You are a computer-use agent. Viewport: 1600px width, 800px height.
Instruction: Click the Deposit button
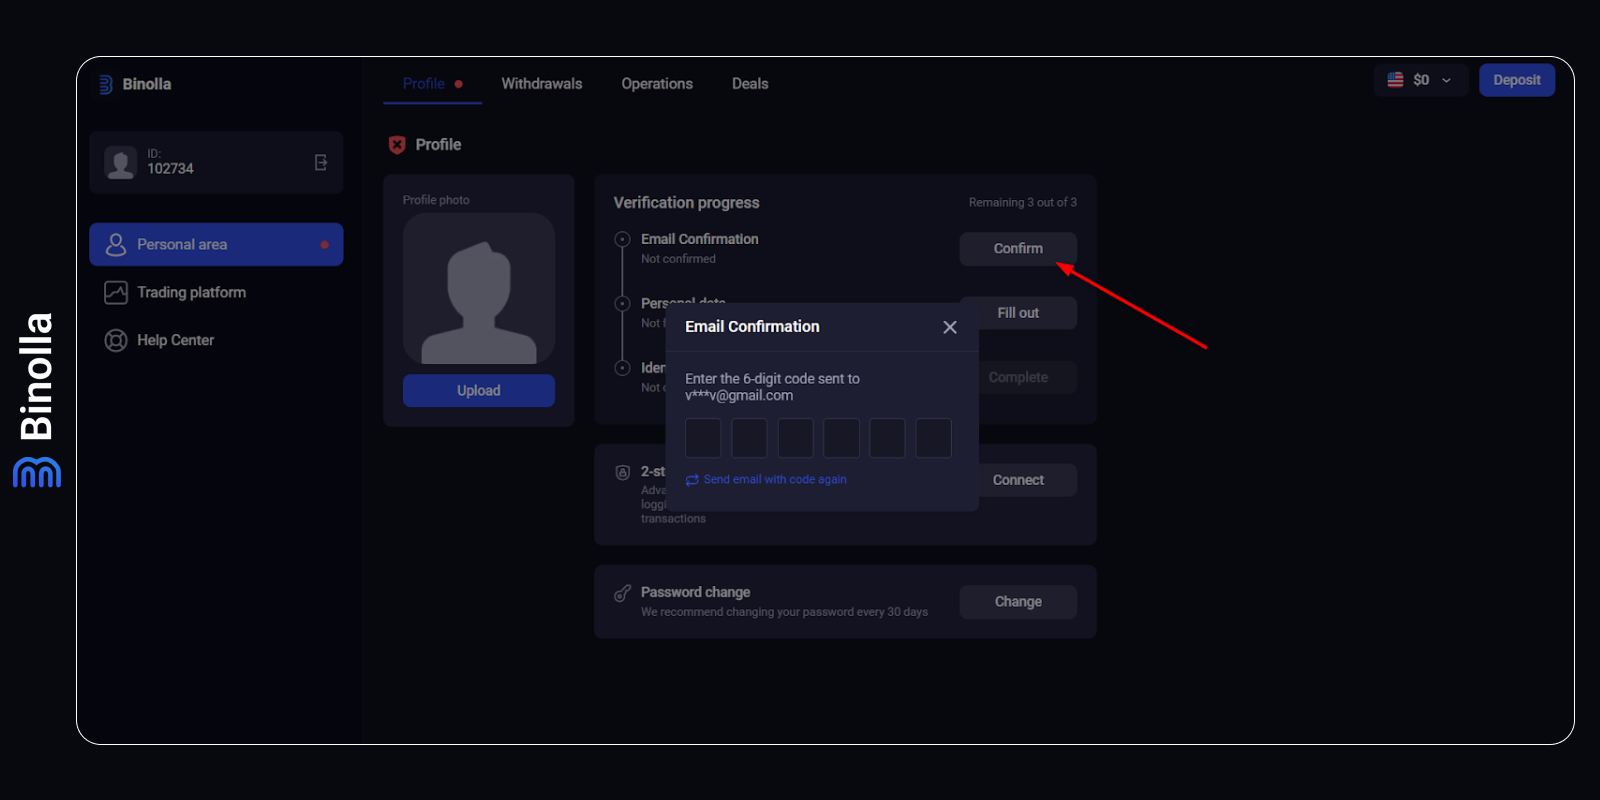coord(1517,80)
